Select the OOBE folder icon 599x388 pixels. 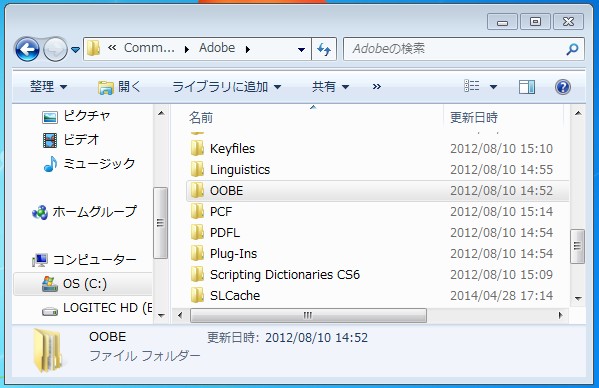click(197, 190)
